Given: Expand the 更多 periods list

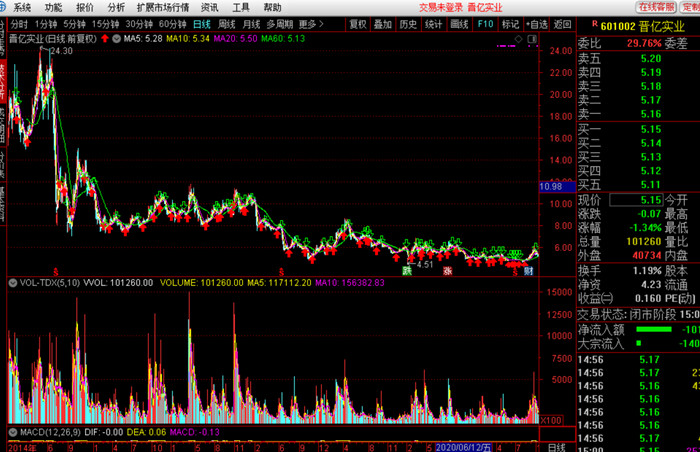Looking at the screenshot, I should click(311, 24).
